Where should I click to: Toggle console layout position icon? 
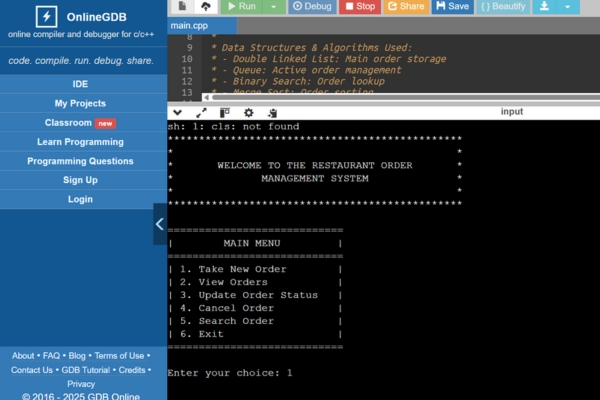coord(225,113)
